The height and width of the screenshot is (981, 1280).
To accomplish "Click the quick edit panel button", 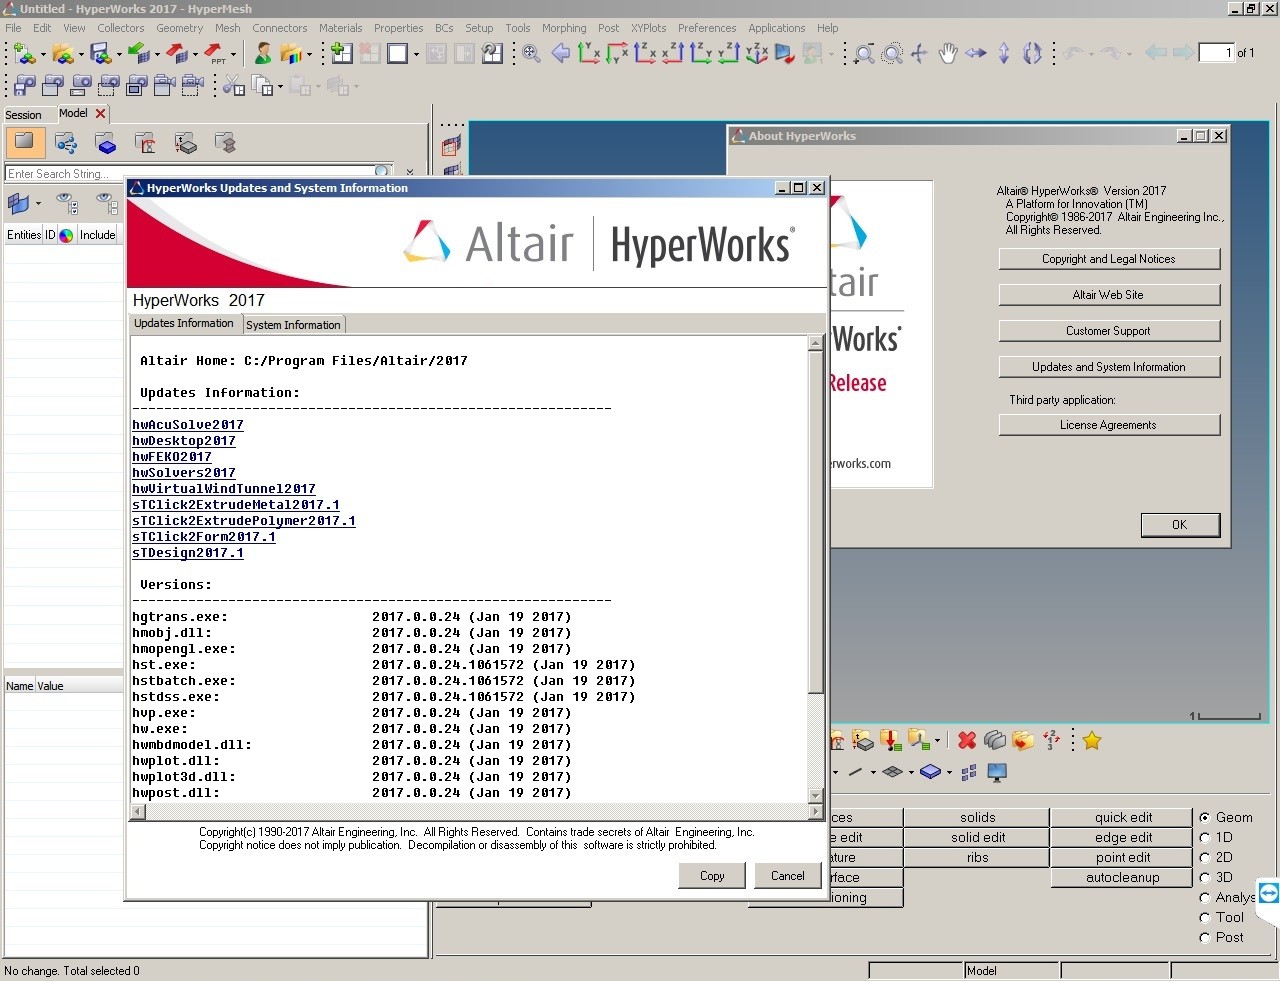I will tap(1122, 817).
